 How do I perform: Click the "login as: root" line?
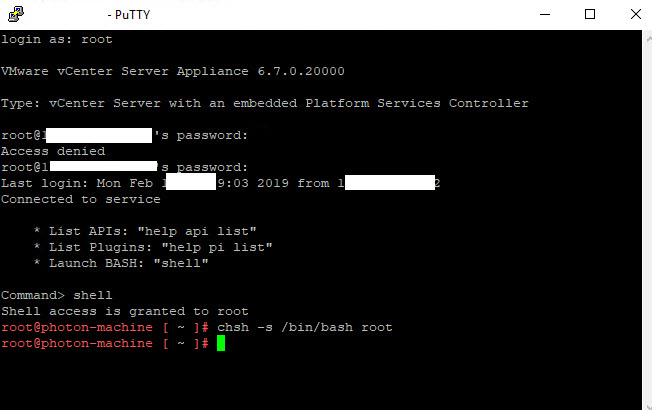click(57, 40)
